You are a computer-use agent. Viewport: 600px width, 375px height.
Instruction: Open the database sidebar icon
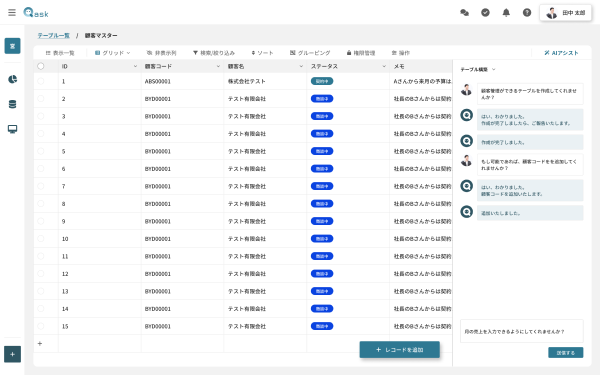12,104
